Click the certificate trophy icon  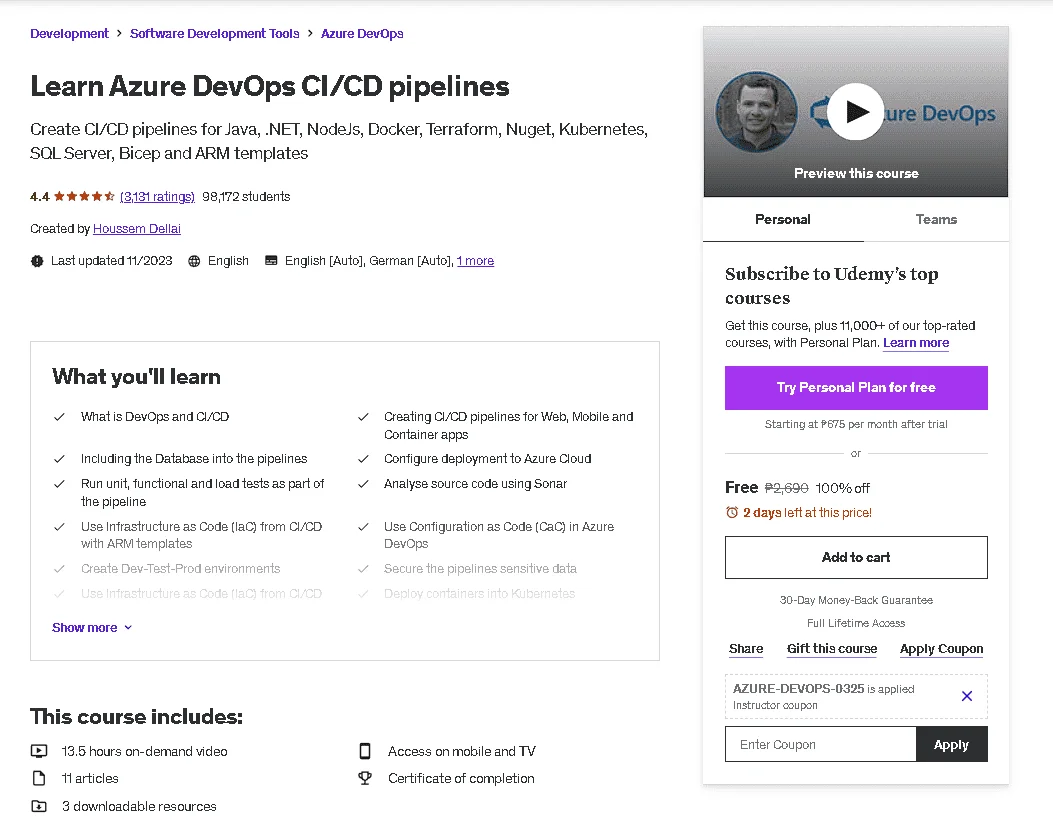click(x=365, y=778)
